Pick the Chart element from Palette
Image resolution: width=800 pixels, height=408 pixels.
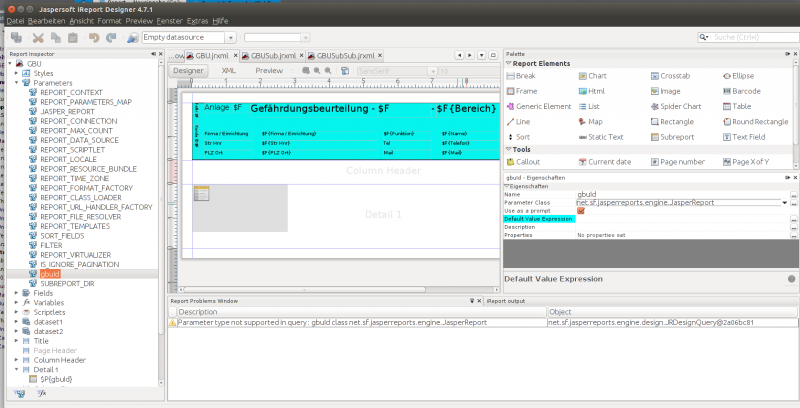592,76
